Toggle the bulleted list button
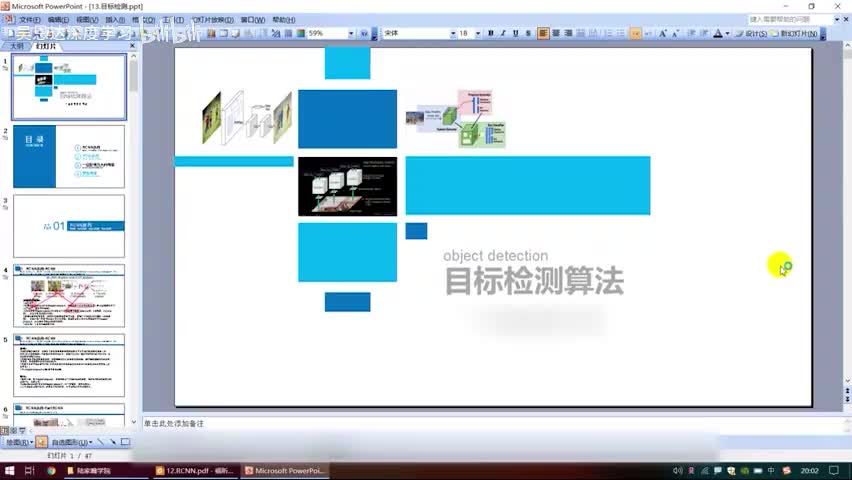 tap(620, 33)
